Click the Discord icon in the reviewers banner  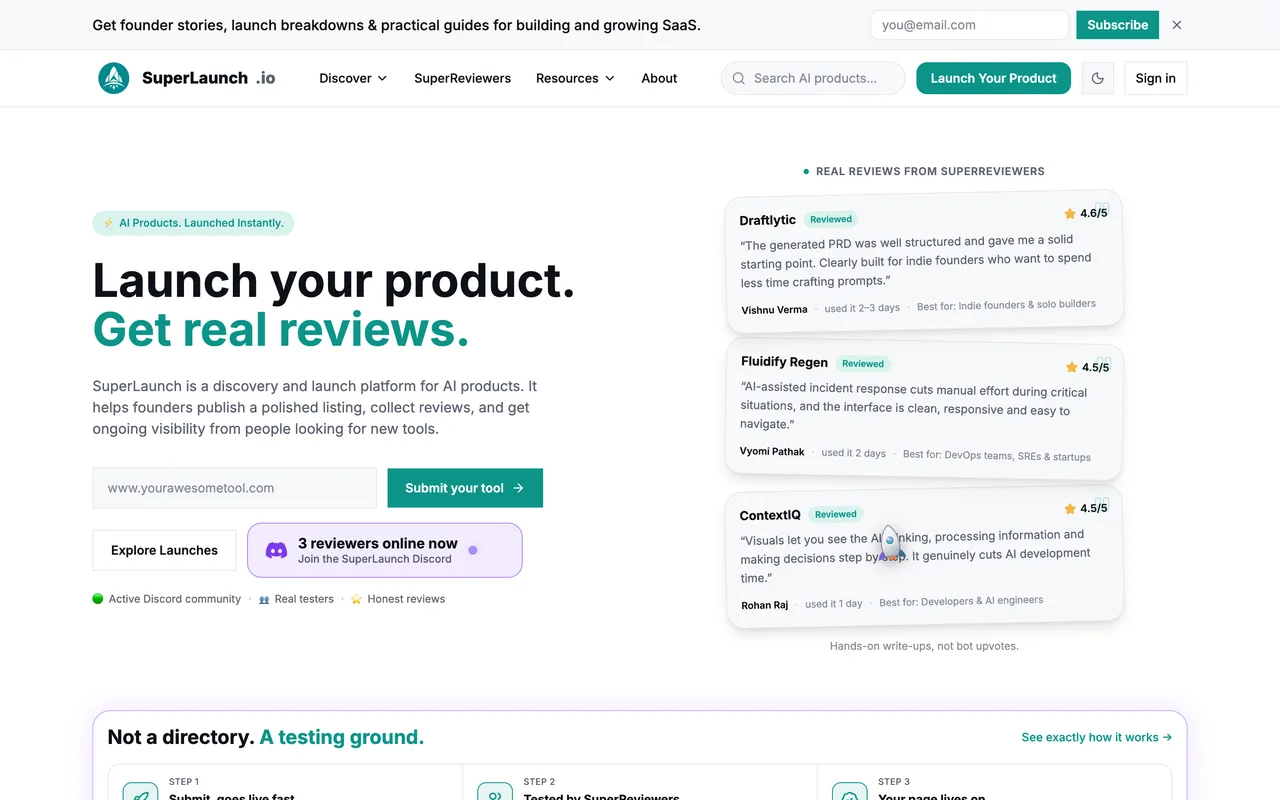[276, 550]
